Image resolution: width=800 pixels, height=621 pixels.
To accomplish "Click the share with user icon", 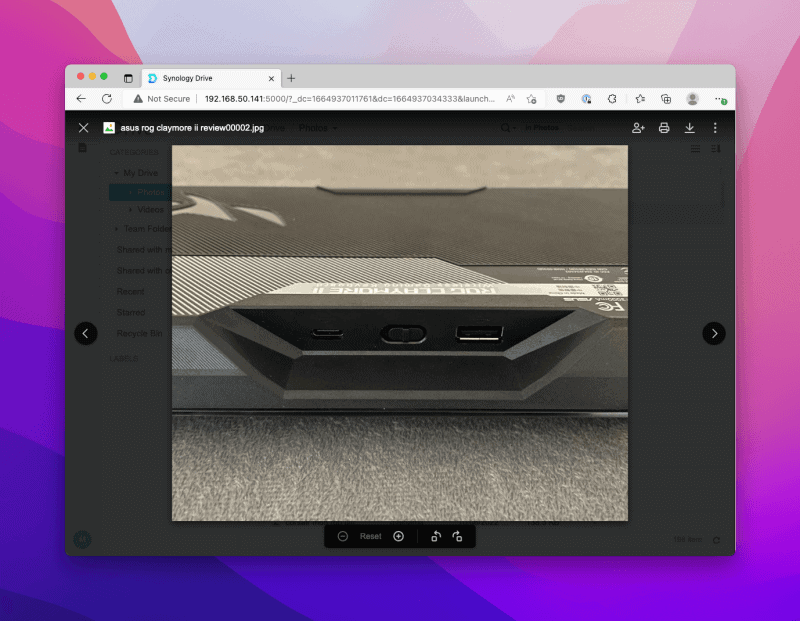I will point(638,128).
